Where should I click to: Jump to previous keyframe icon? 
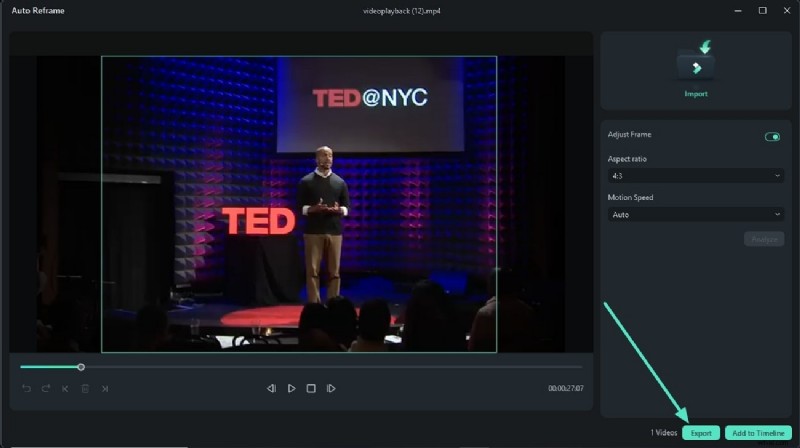coord(65,388)
